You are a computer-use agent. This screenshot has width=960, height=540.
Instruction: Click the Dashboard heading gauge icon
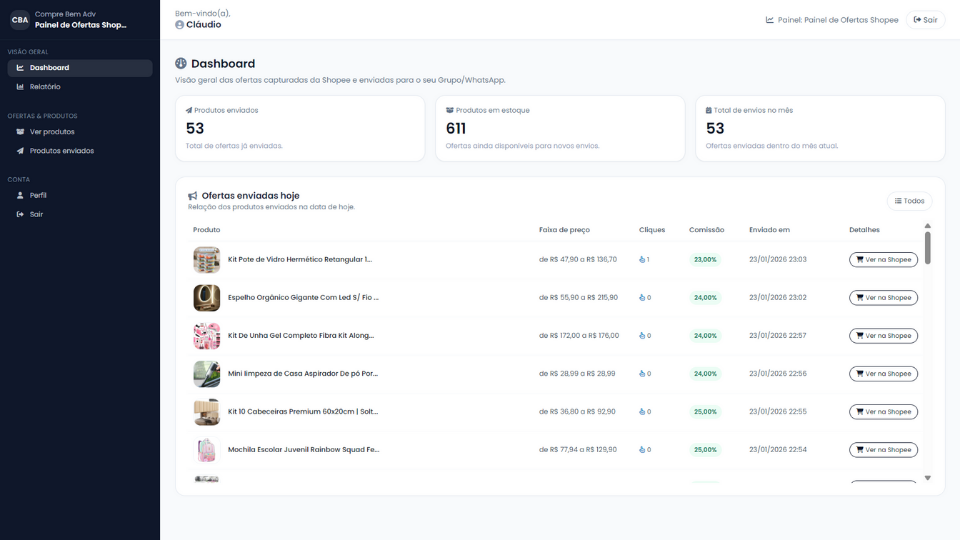click(181, 64)
